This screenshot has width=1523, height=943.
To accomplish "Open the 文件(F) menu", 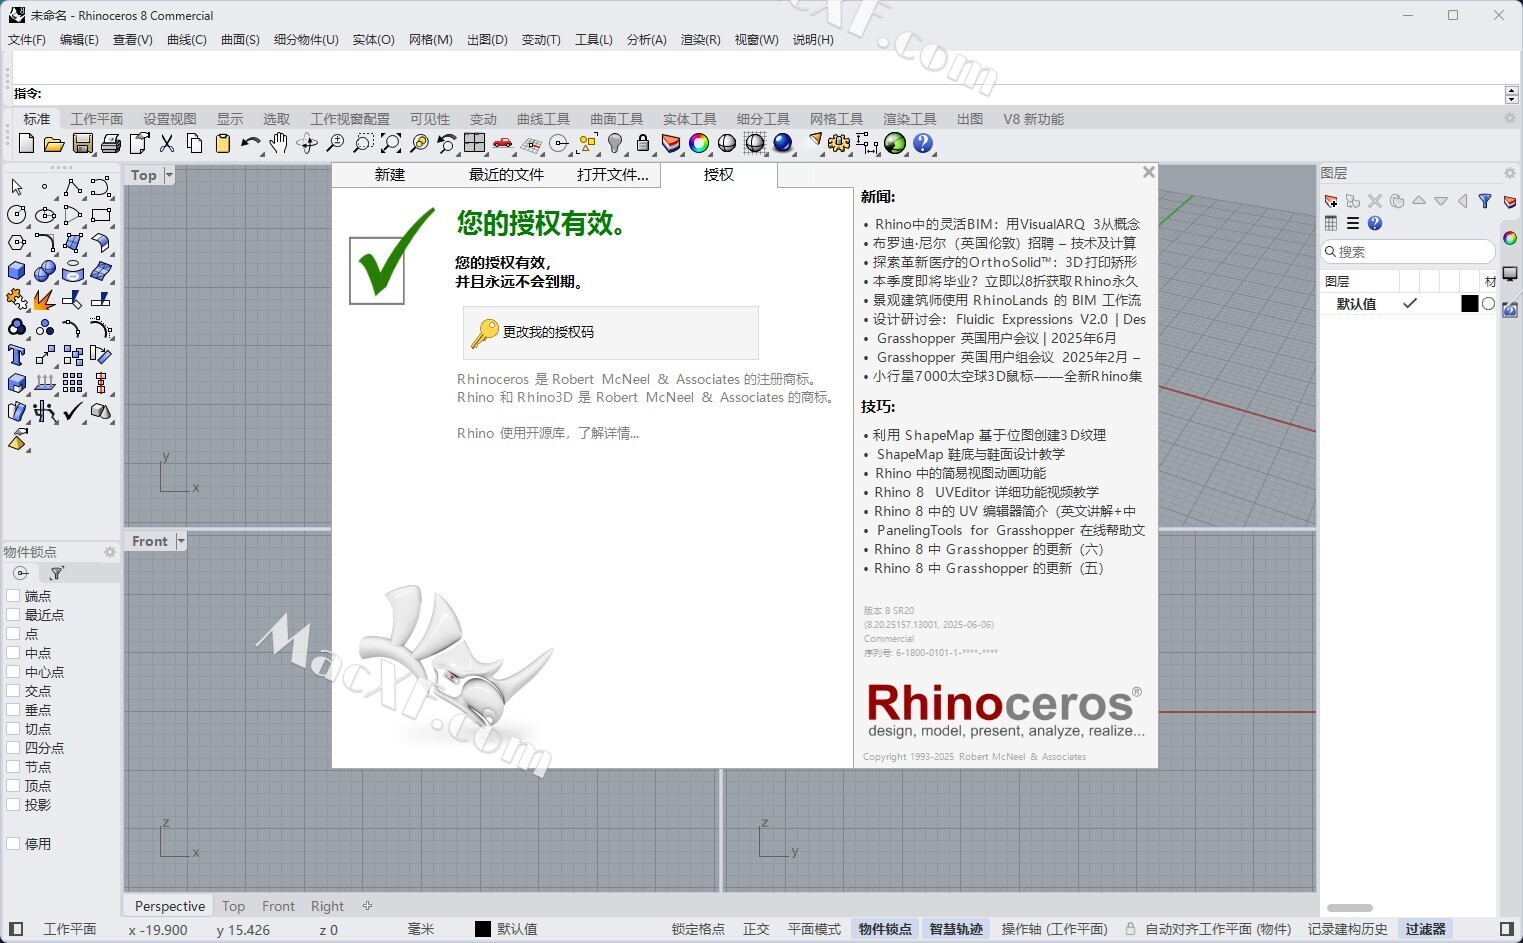I will [x=27, y=40].
